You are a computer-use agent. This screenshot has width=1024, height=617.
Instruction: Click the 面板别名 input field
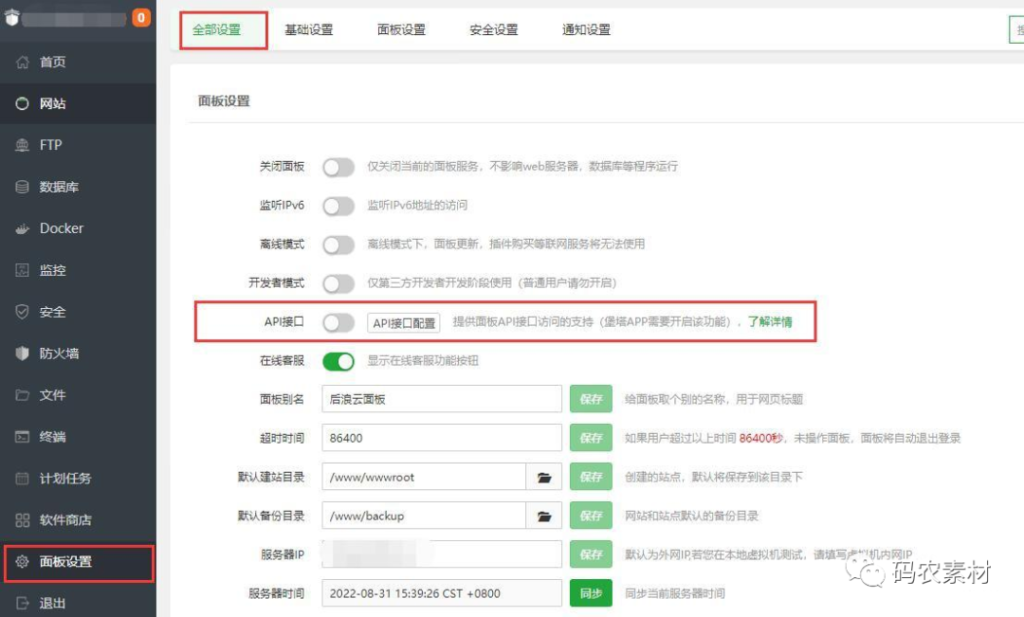[442, 399]
